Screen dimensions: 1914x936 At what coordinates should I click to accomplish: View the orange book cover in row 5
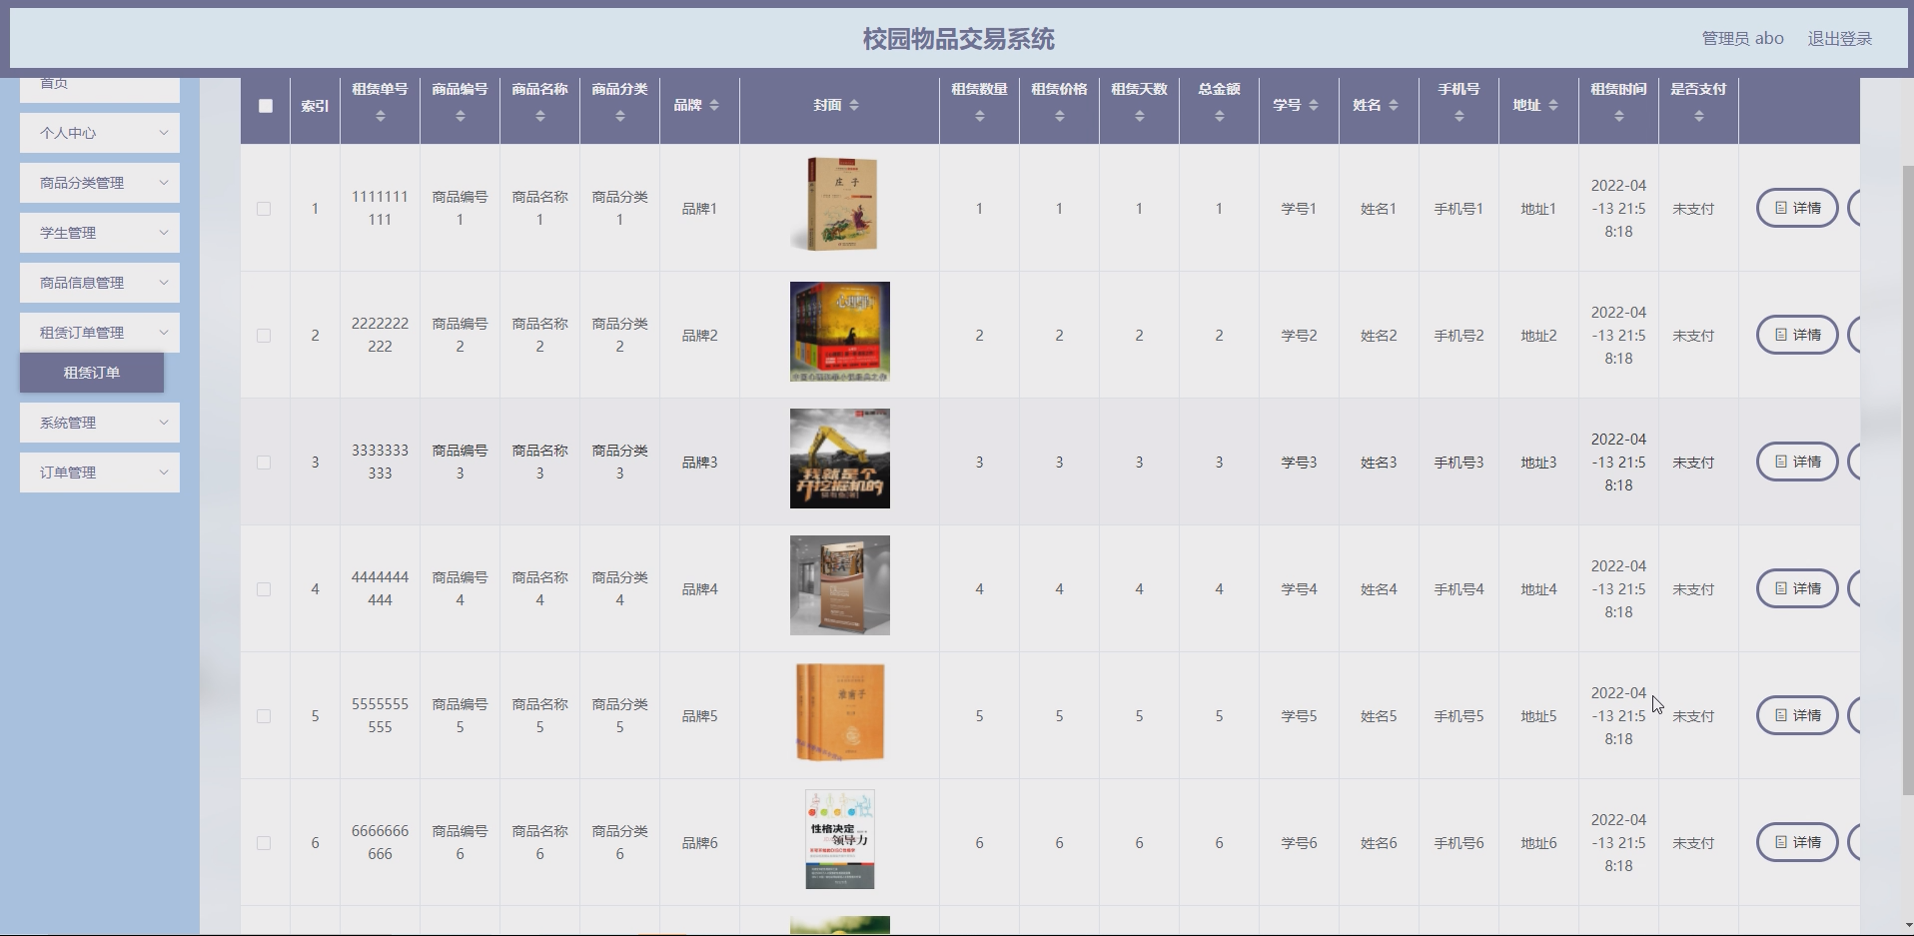pyautogui.click(x=840, y=713)
